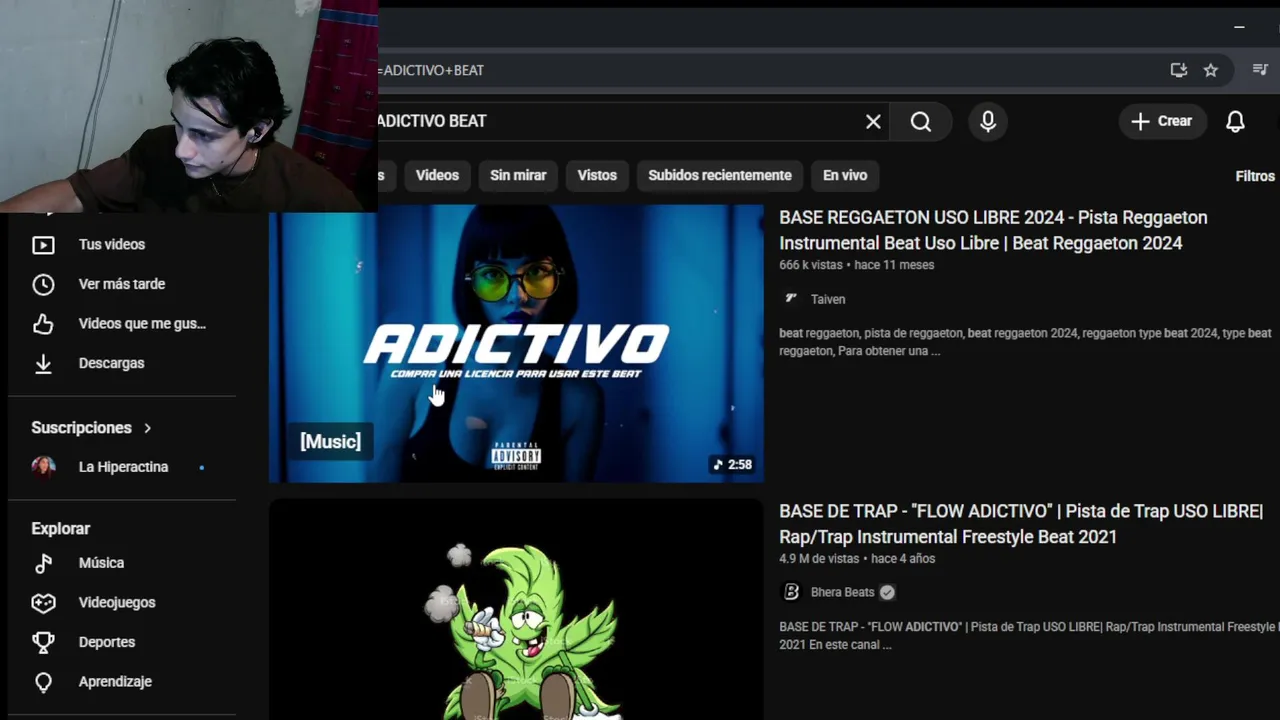Click install app icon in address bar

click(x=1179, y=70)
